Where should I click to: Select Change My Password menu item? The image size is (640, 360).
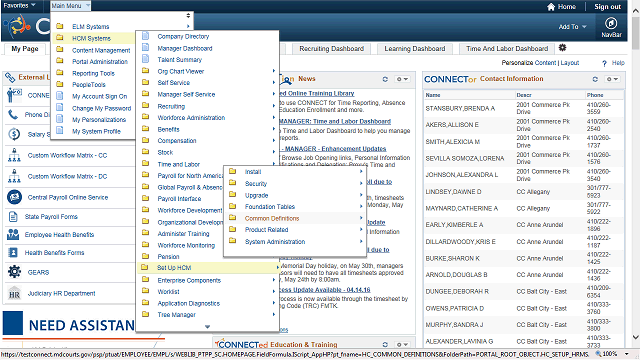[x=101, y=109]
